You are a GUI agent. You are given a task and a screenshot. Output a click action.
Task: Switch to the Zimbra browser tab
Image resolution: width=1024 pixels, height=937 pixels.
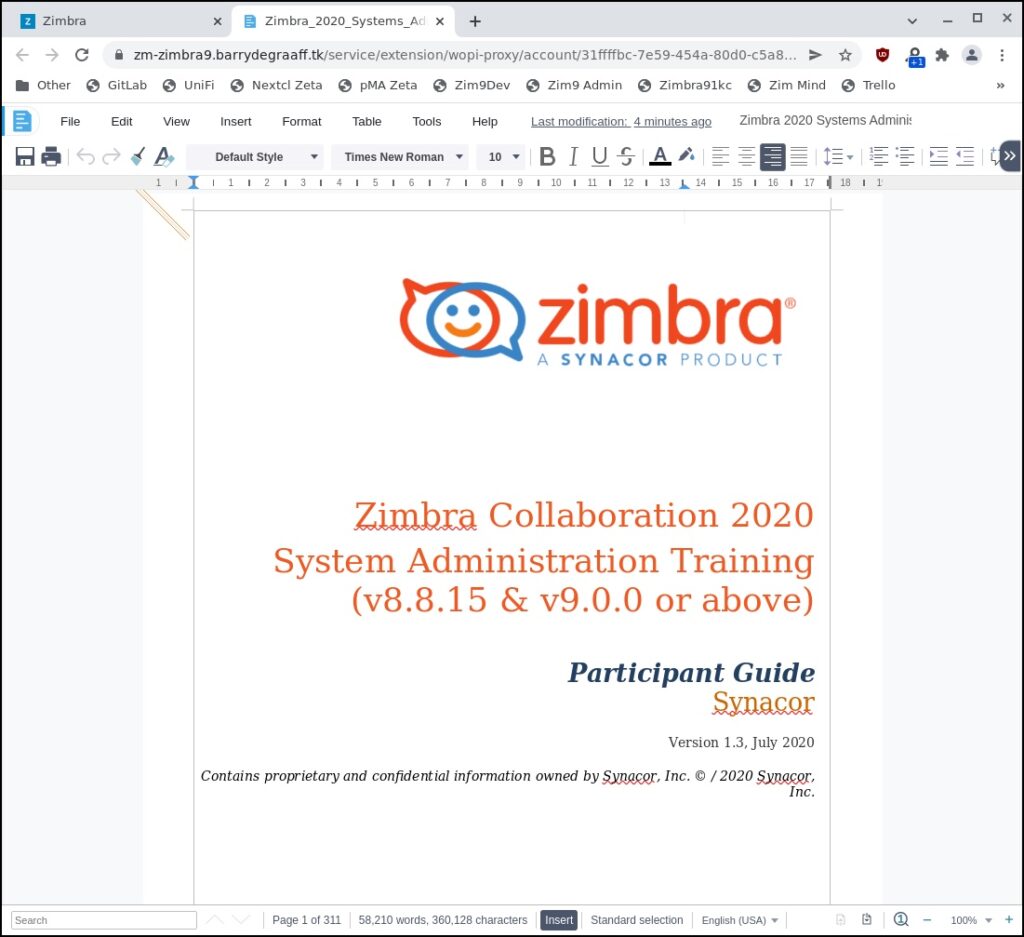(x=110, y=20)
